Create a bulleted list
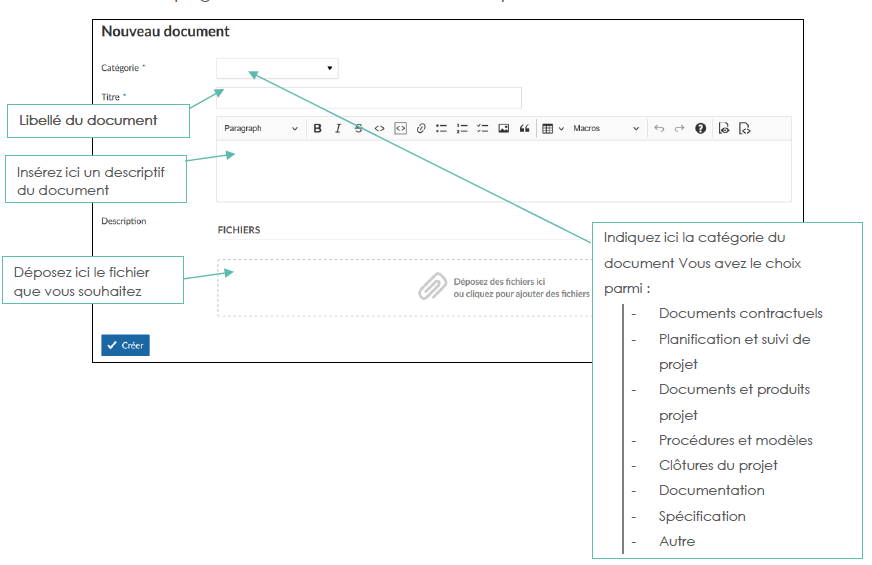 [441, 129]
